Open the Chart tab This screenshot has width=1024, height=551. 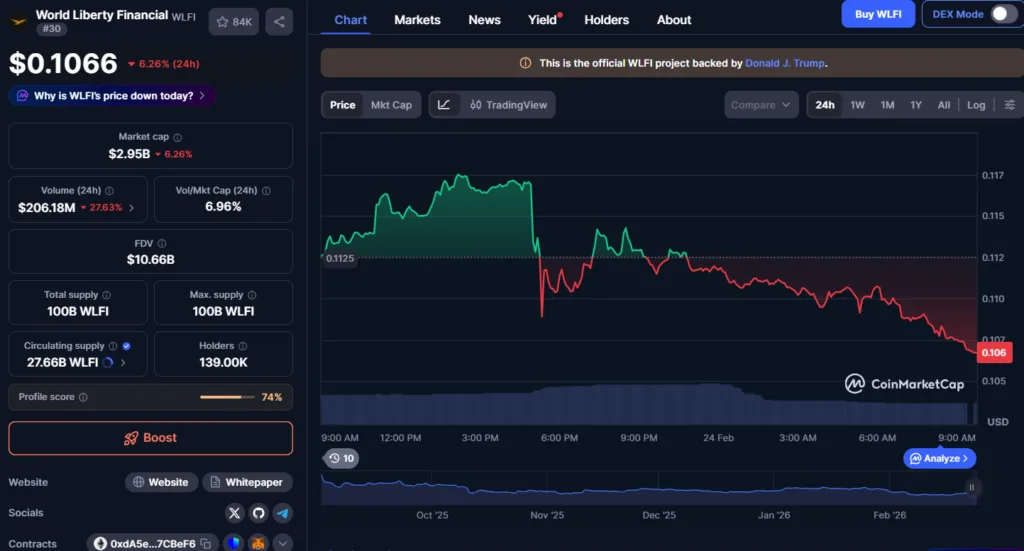click(x=351, y=20)
